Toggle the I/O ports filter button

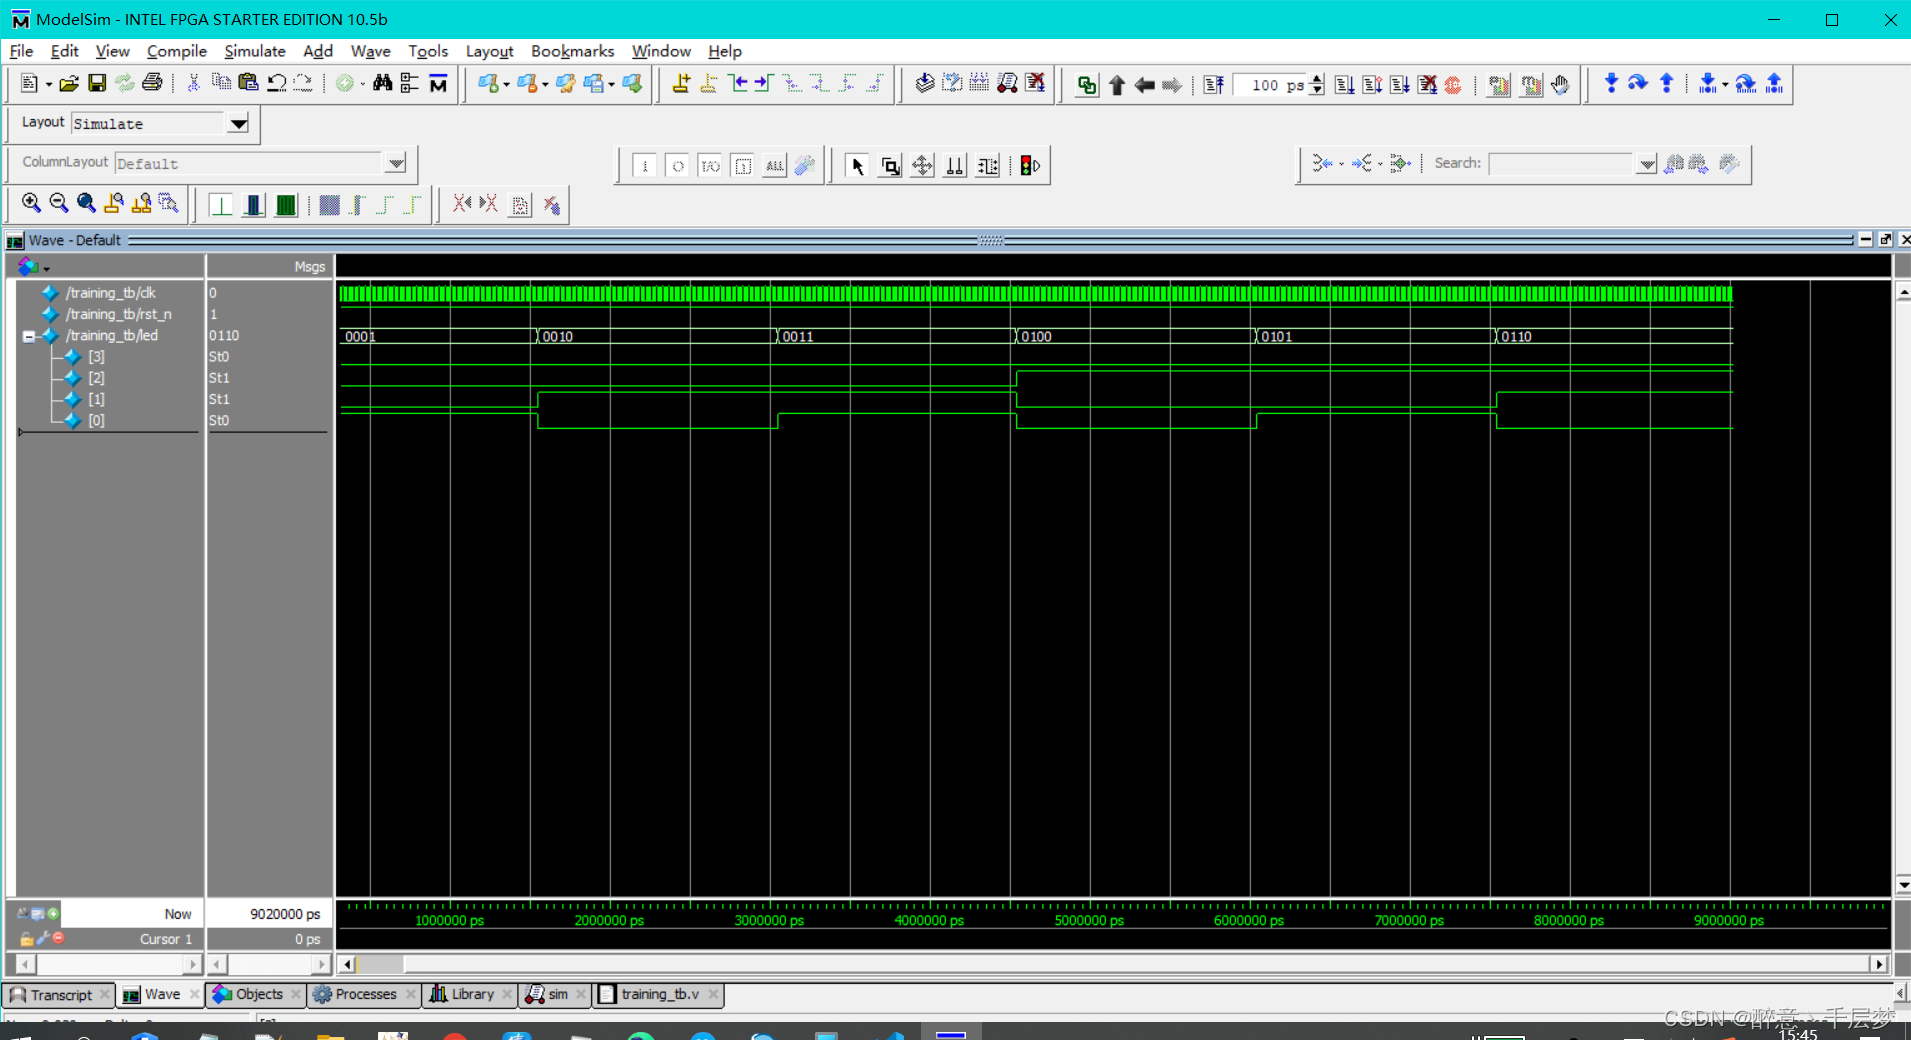coord(710,166)
